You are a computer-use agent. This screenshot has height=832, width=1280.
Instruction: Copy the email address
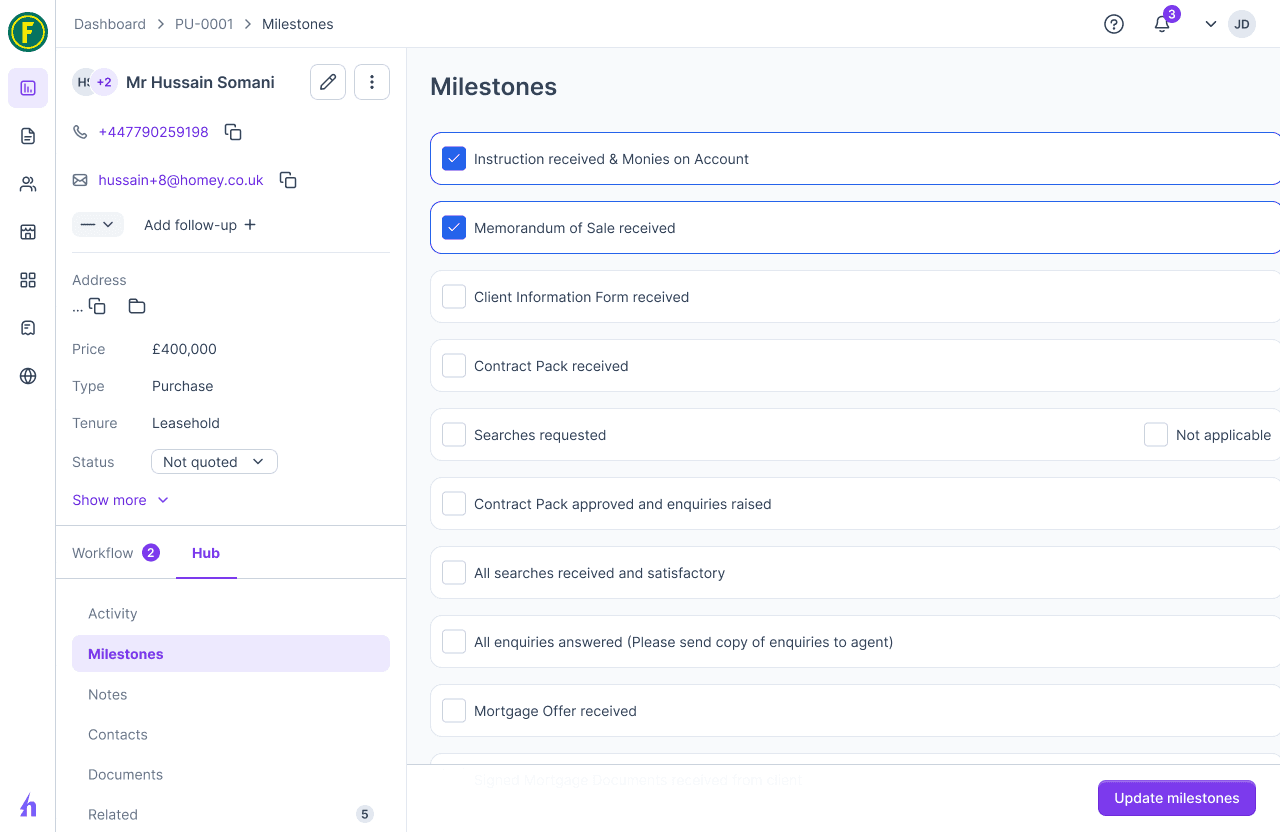point(288,180)
